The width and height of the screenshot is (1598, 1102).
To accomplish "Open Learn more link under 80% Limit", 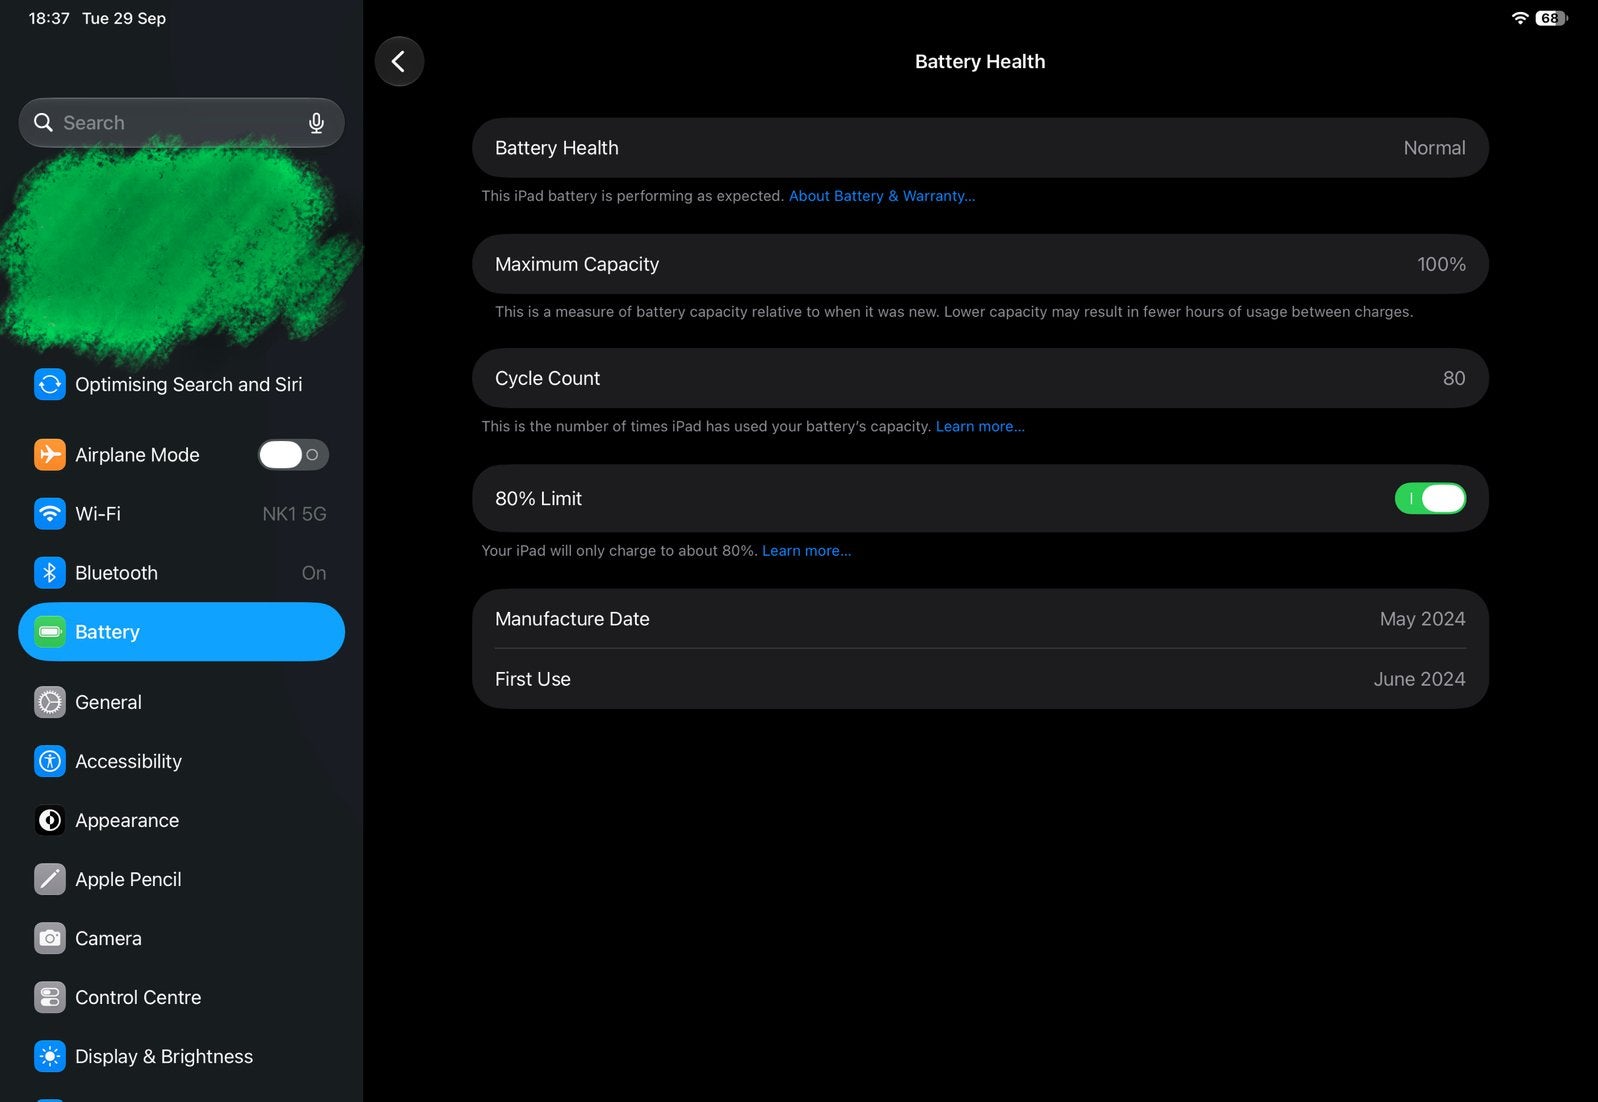I will pyautogui.click(x=807, y=551).
